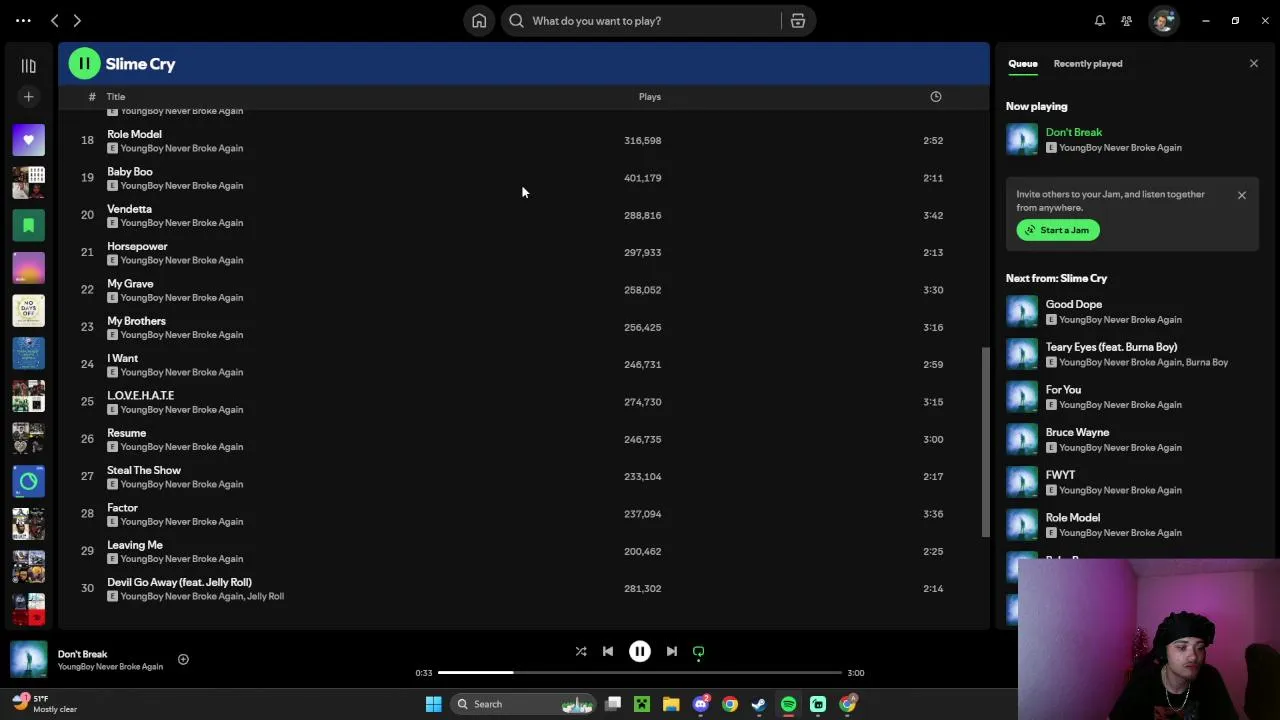Dismiss the Jam invitation banner
This screenshot has height=720, width=1280.
point(1242,195)
